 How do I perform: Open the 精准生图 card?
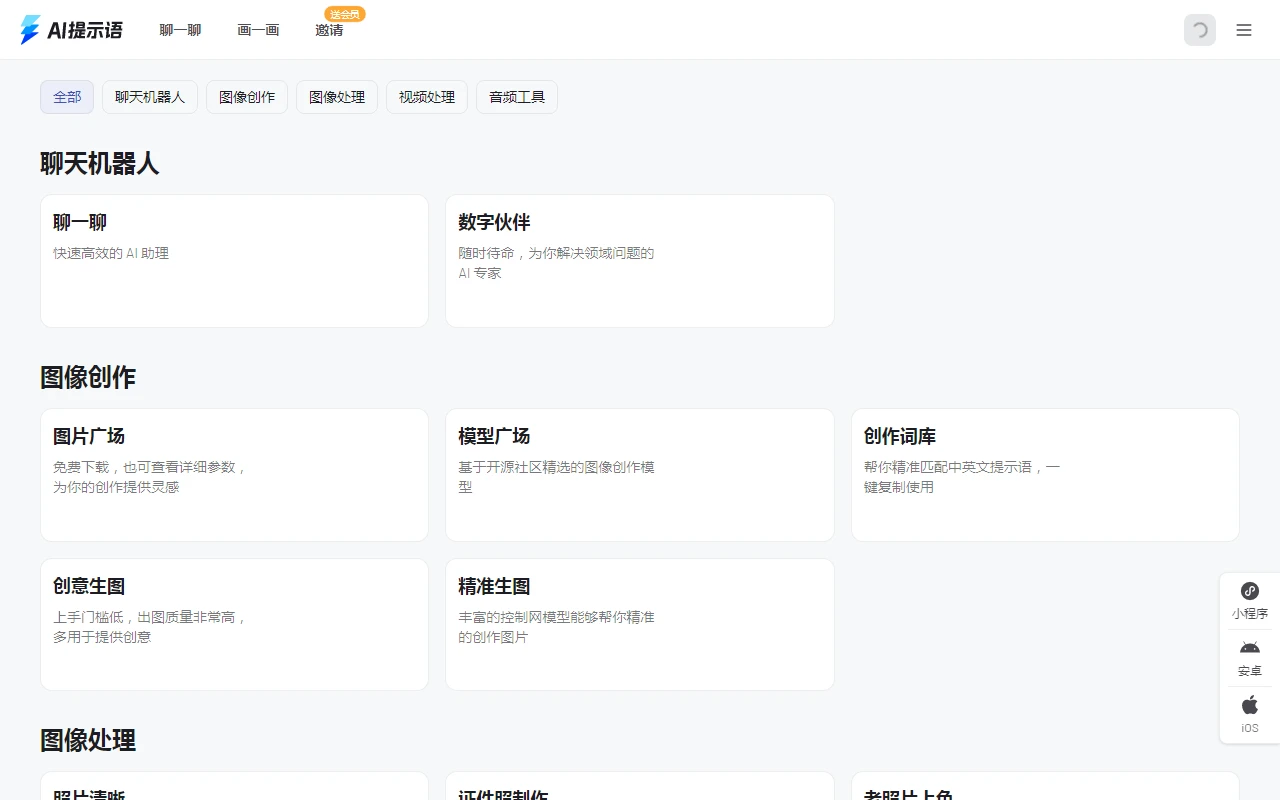[639, 624]
